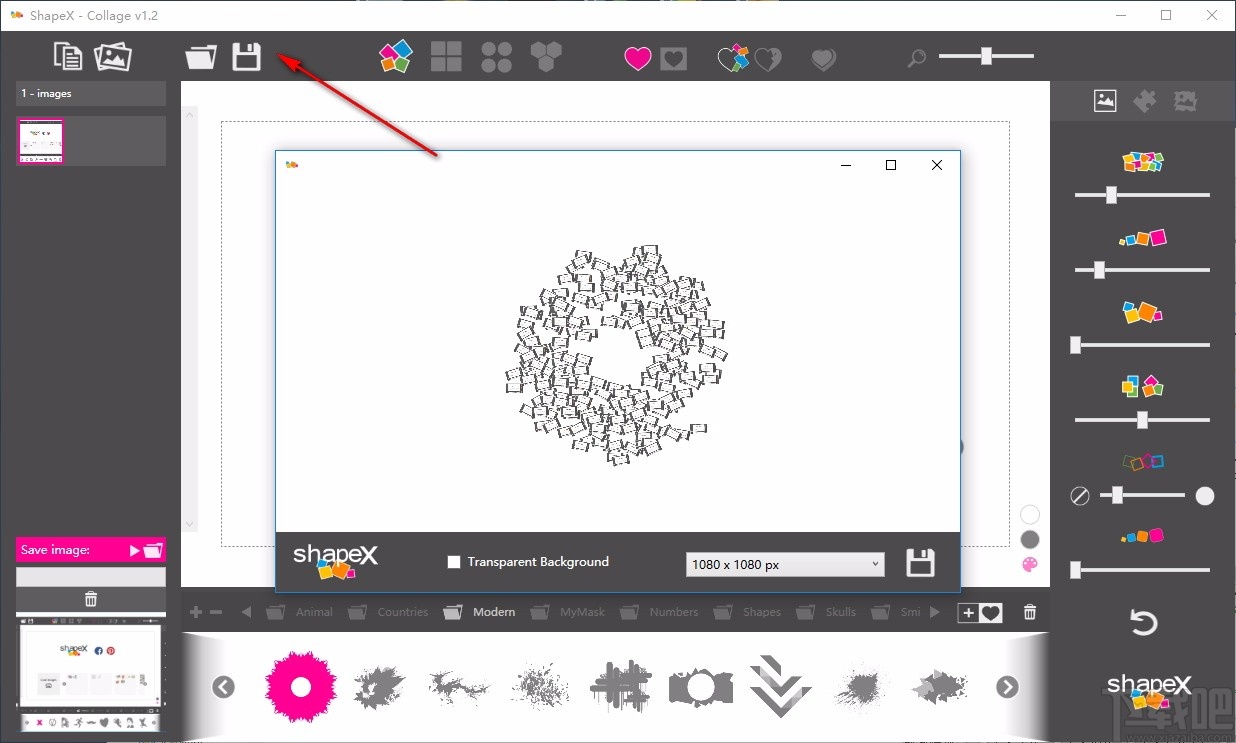Click the reset arrow on the right panel
The image size is (1236, 743).
[x=1144, y=621]
